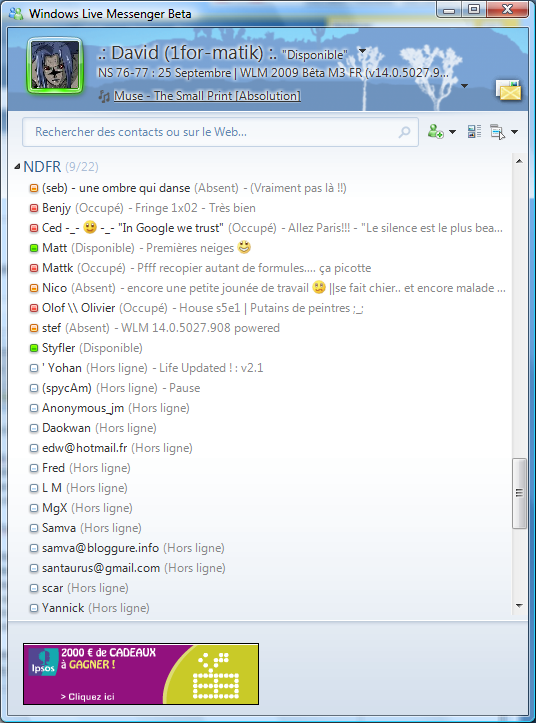
Task: Click the Windows Live Messenger title icon
Action: pyautogui.click(x=16, y=13)
